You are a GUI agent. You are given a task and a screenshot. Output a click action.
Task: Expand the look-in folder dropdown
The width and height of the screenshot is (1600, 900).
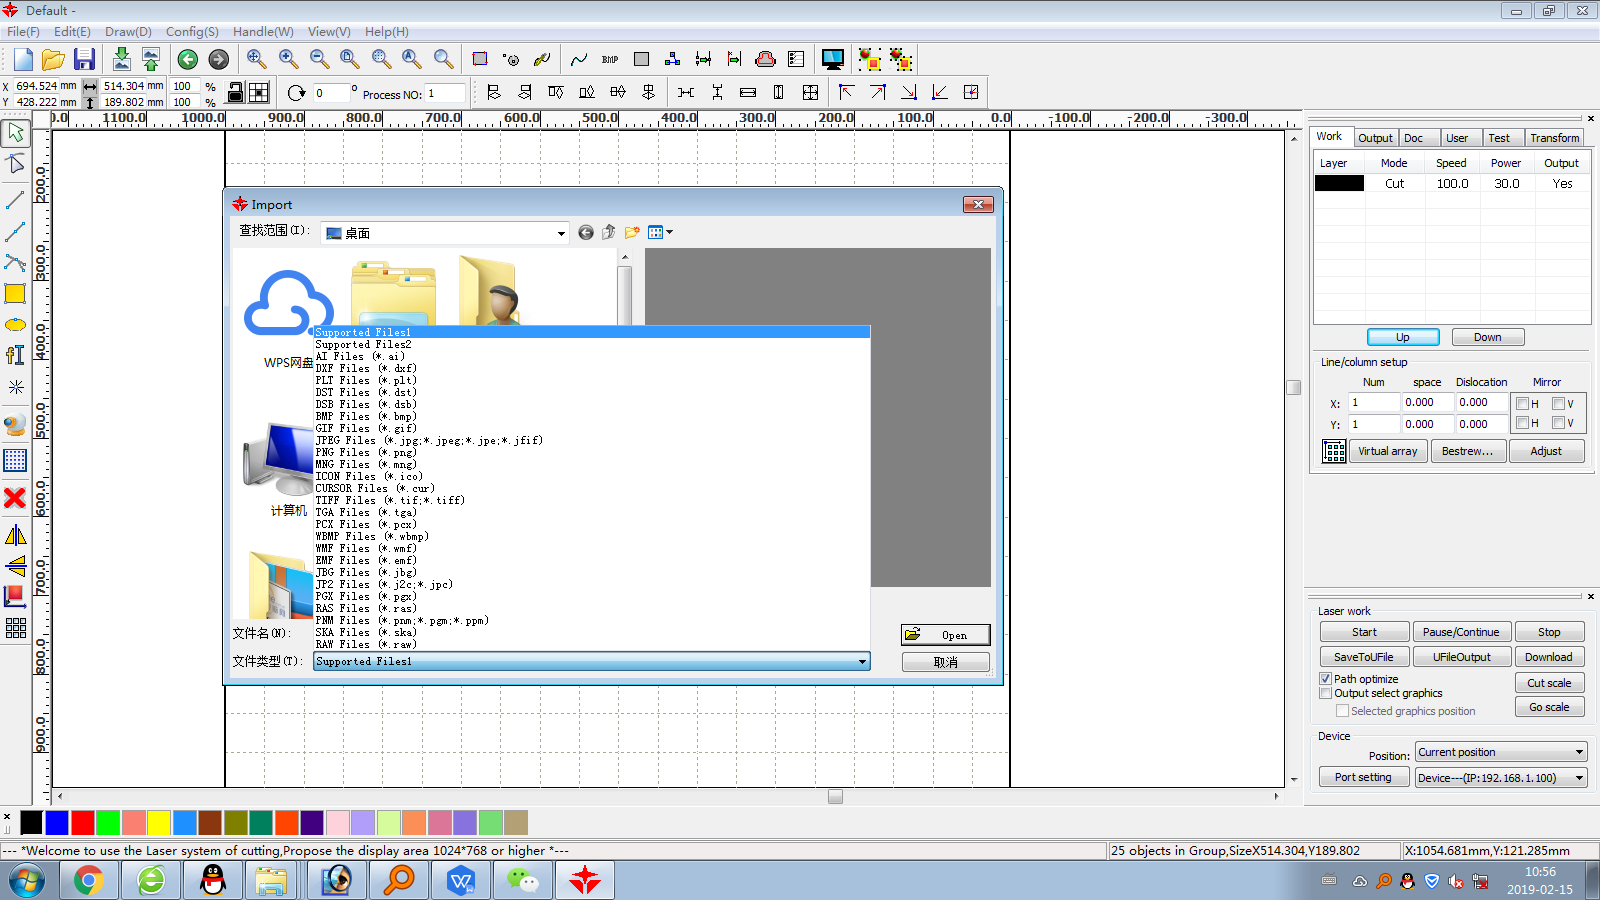560,233
